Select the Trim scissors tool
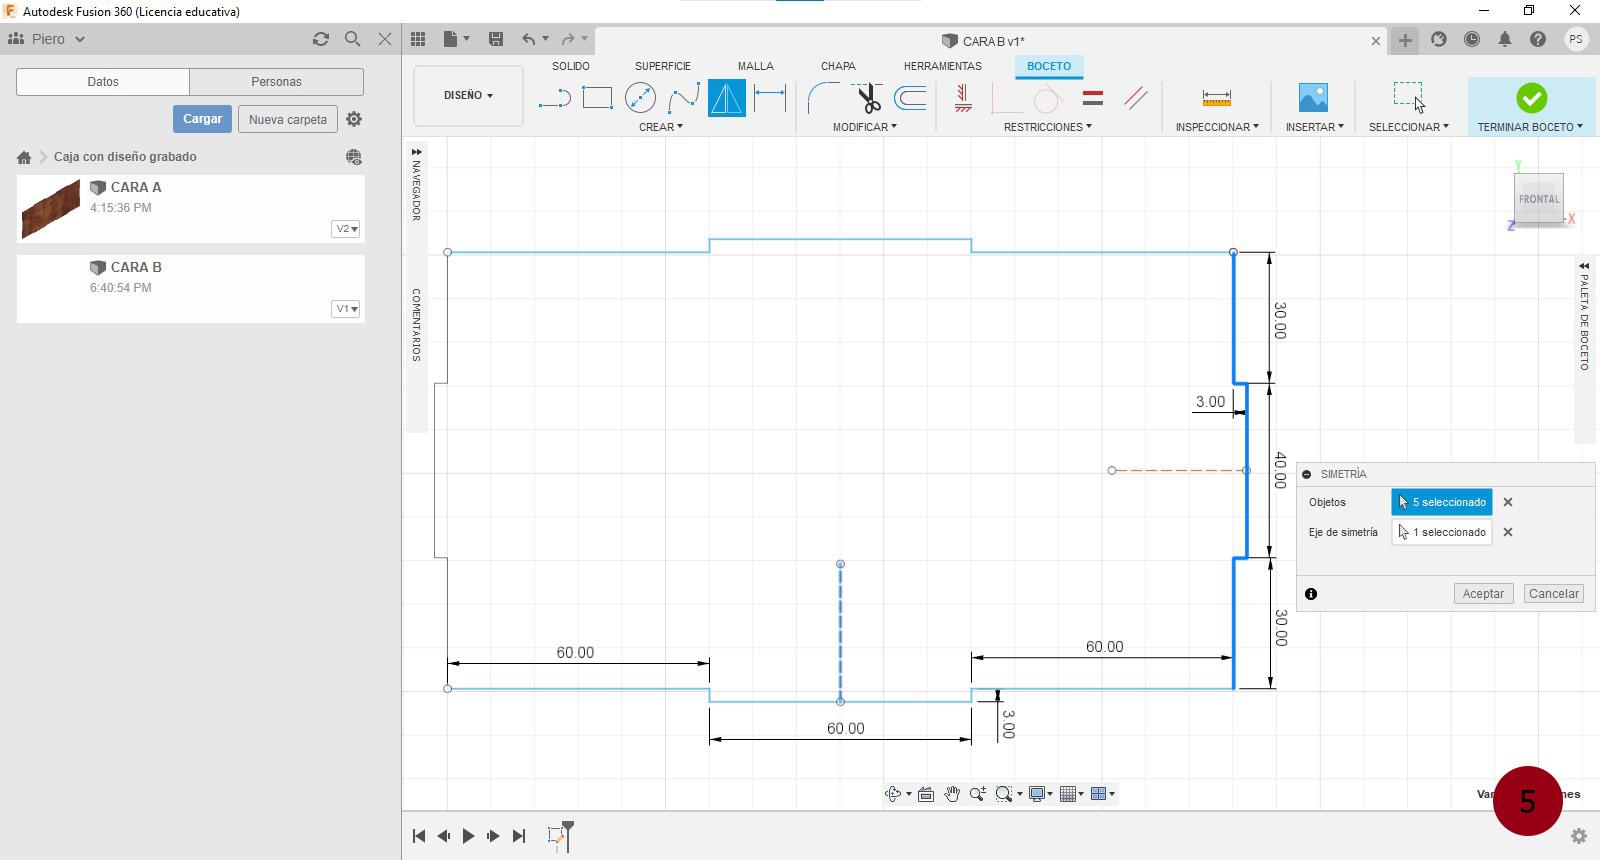Screen dimensions: 1600x860 (867, 98)
